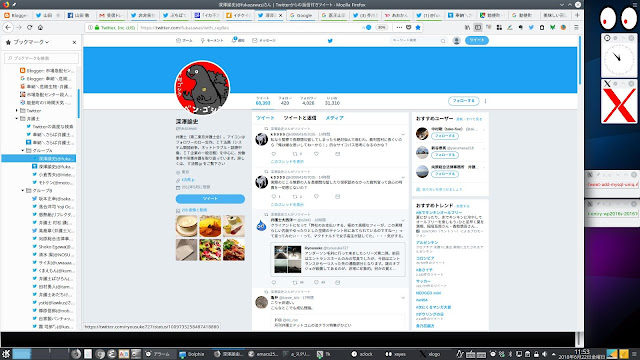Open the account avatar menu in header

point(456,40)
